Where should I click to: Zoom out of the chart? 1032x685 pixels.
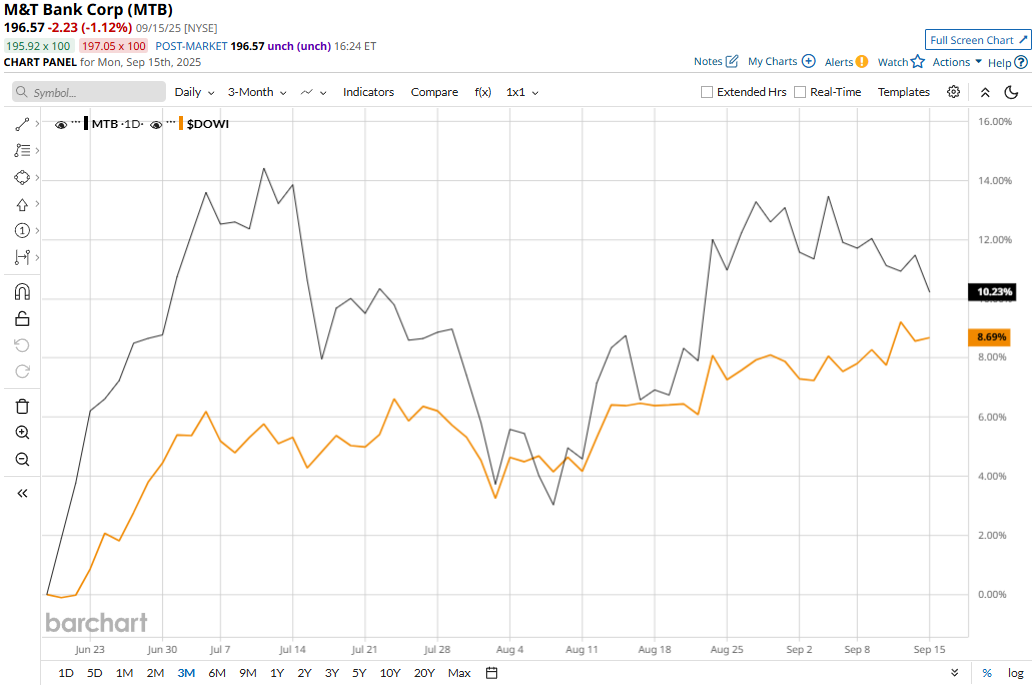(x=22, y=459)
